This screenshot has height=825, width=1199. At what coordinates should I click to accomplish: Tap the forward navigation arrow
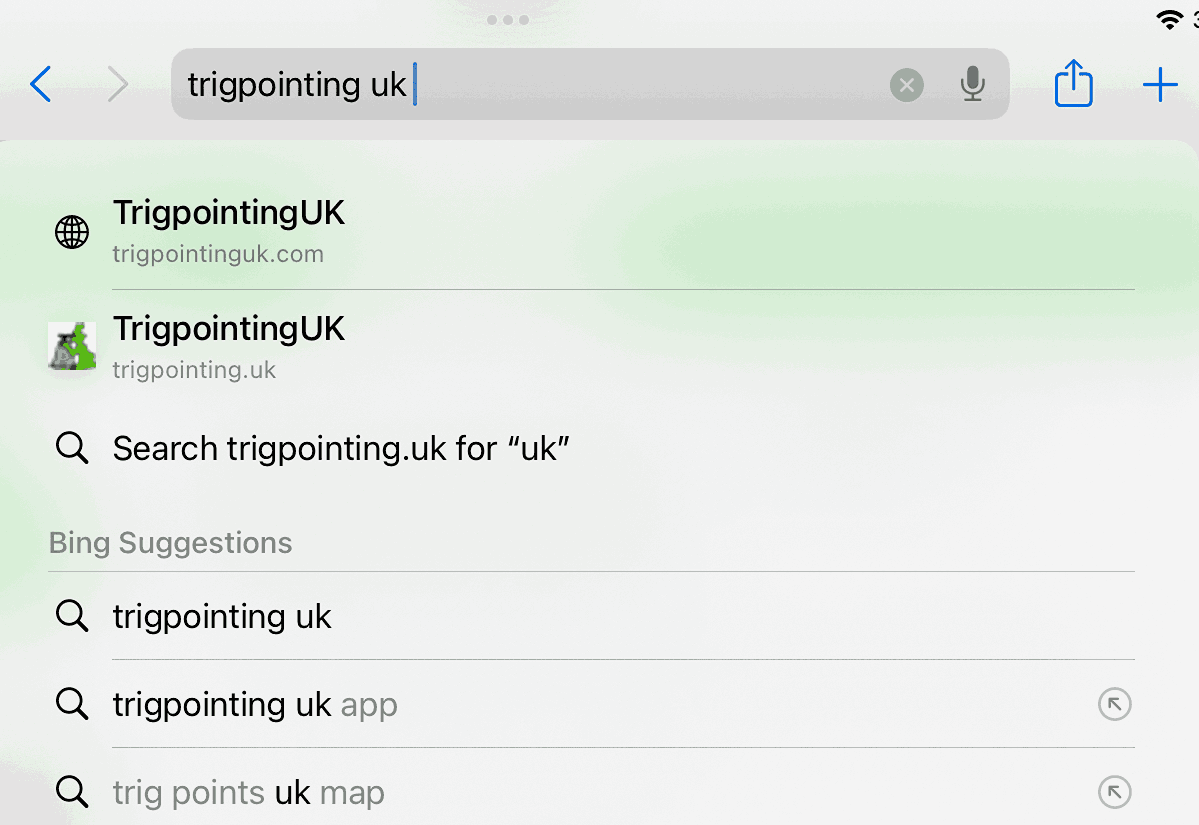point(117,84)
